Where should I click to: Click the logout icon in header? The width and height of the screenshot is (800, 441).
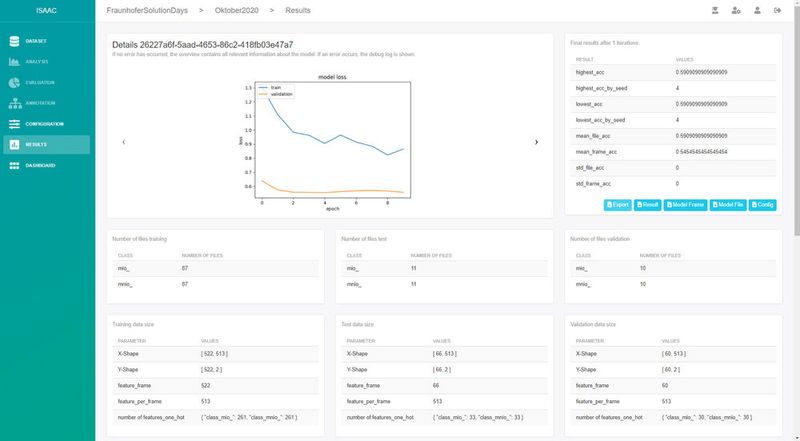777,11
